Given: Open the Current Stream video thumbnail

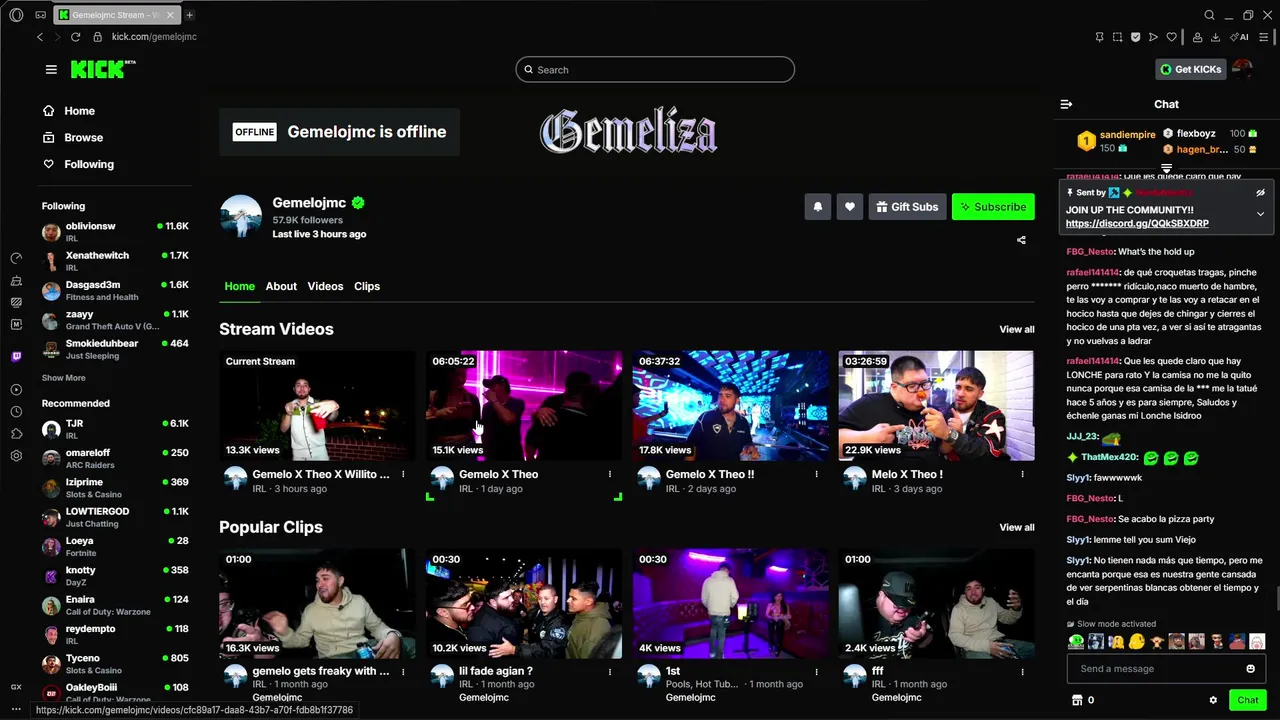Looking at the screenshot, I should (x=317, y=405).
